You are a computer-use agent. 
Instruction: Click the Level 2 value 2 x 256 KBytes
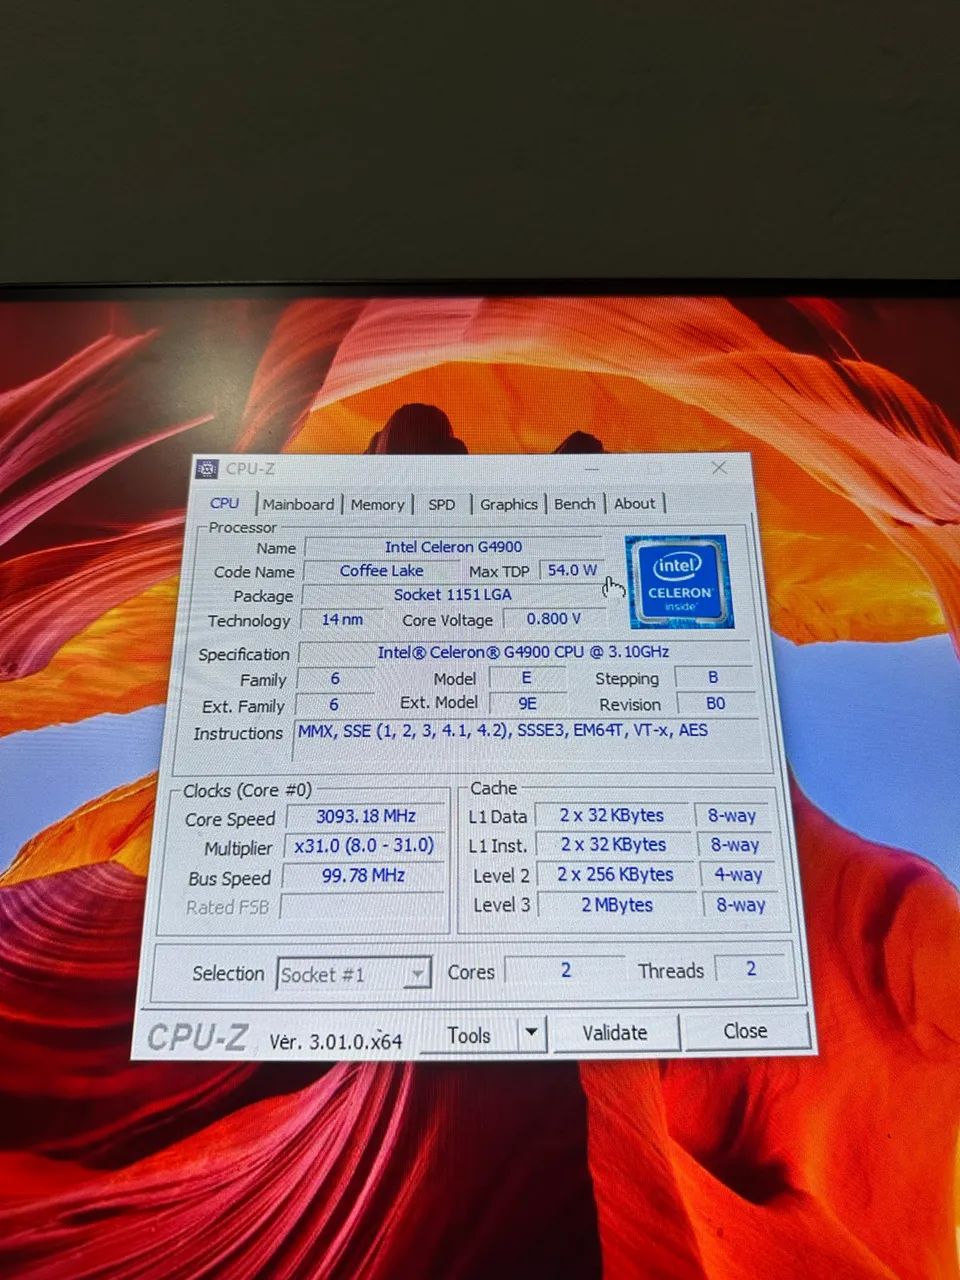[616, 875]
